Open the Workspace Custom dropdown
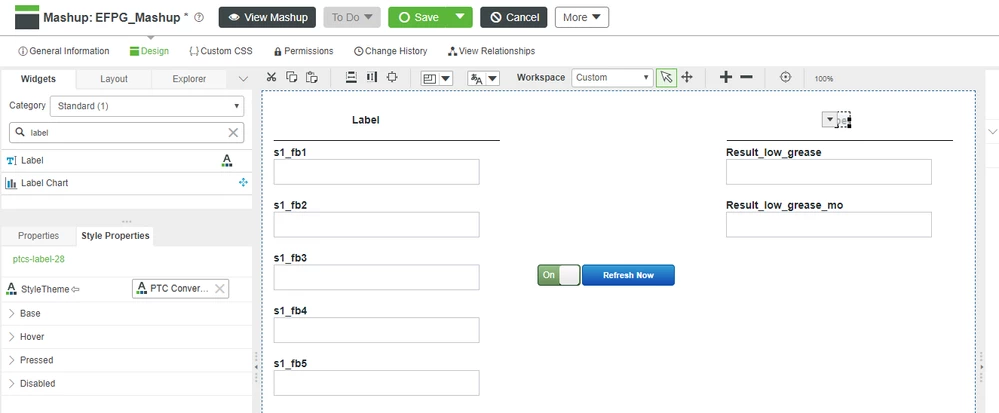Viewport: 999px width, 413px height. (612, 78)
